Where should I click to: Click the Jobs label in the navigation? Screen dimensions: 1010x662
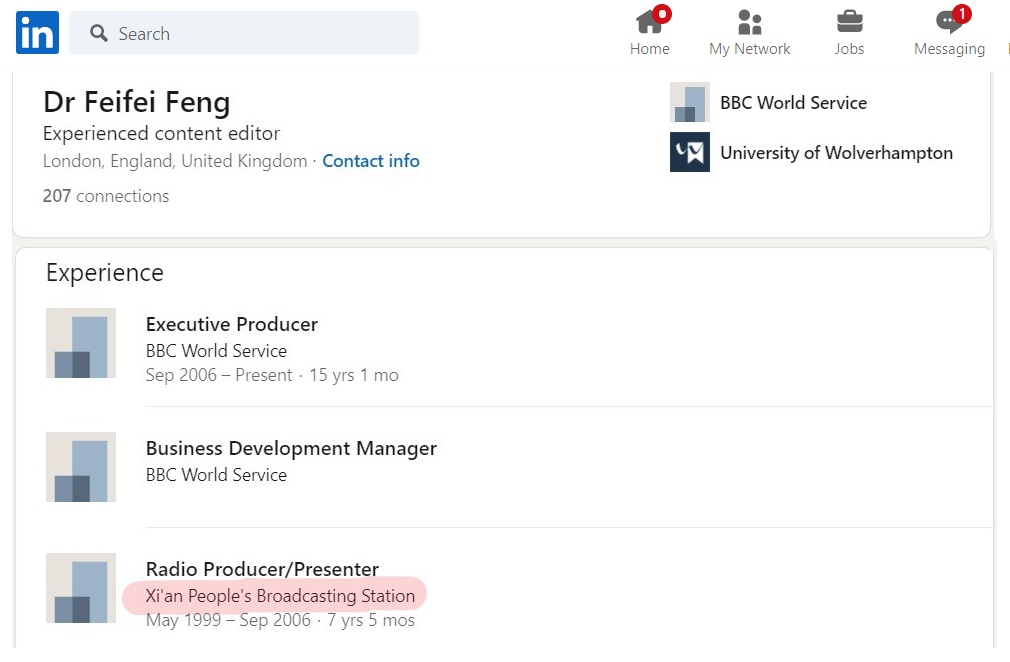coord(850,49)
